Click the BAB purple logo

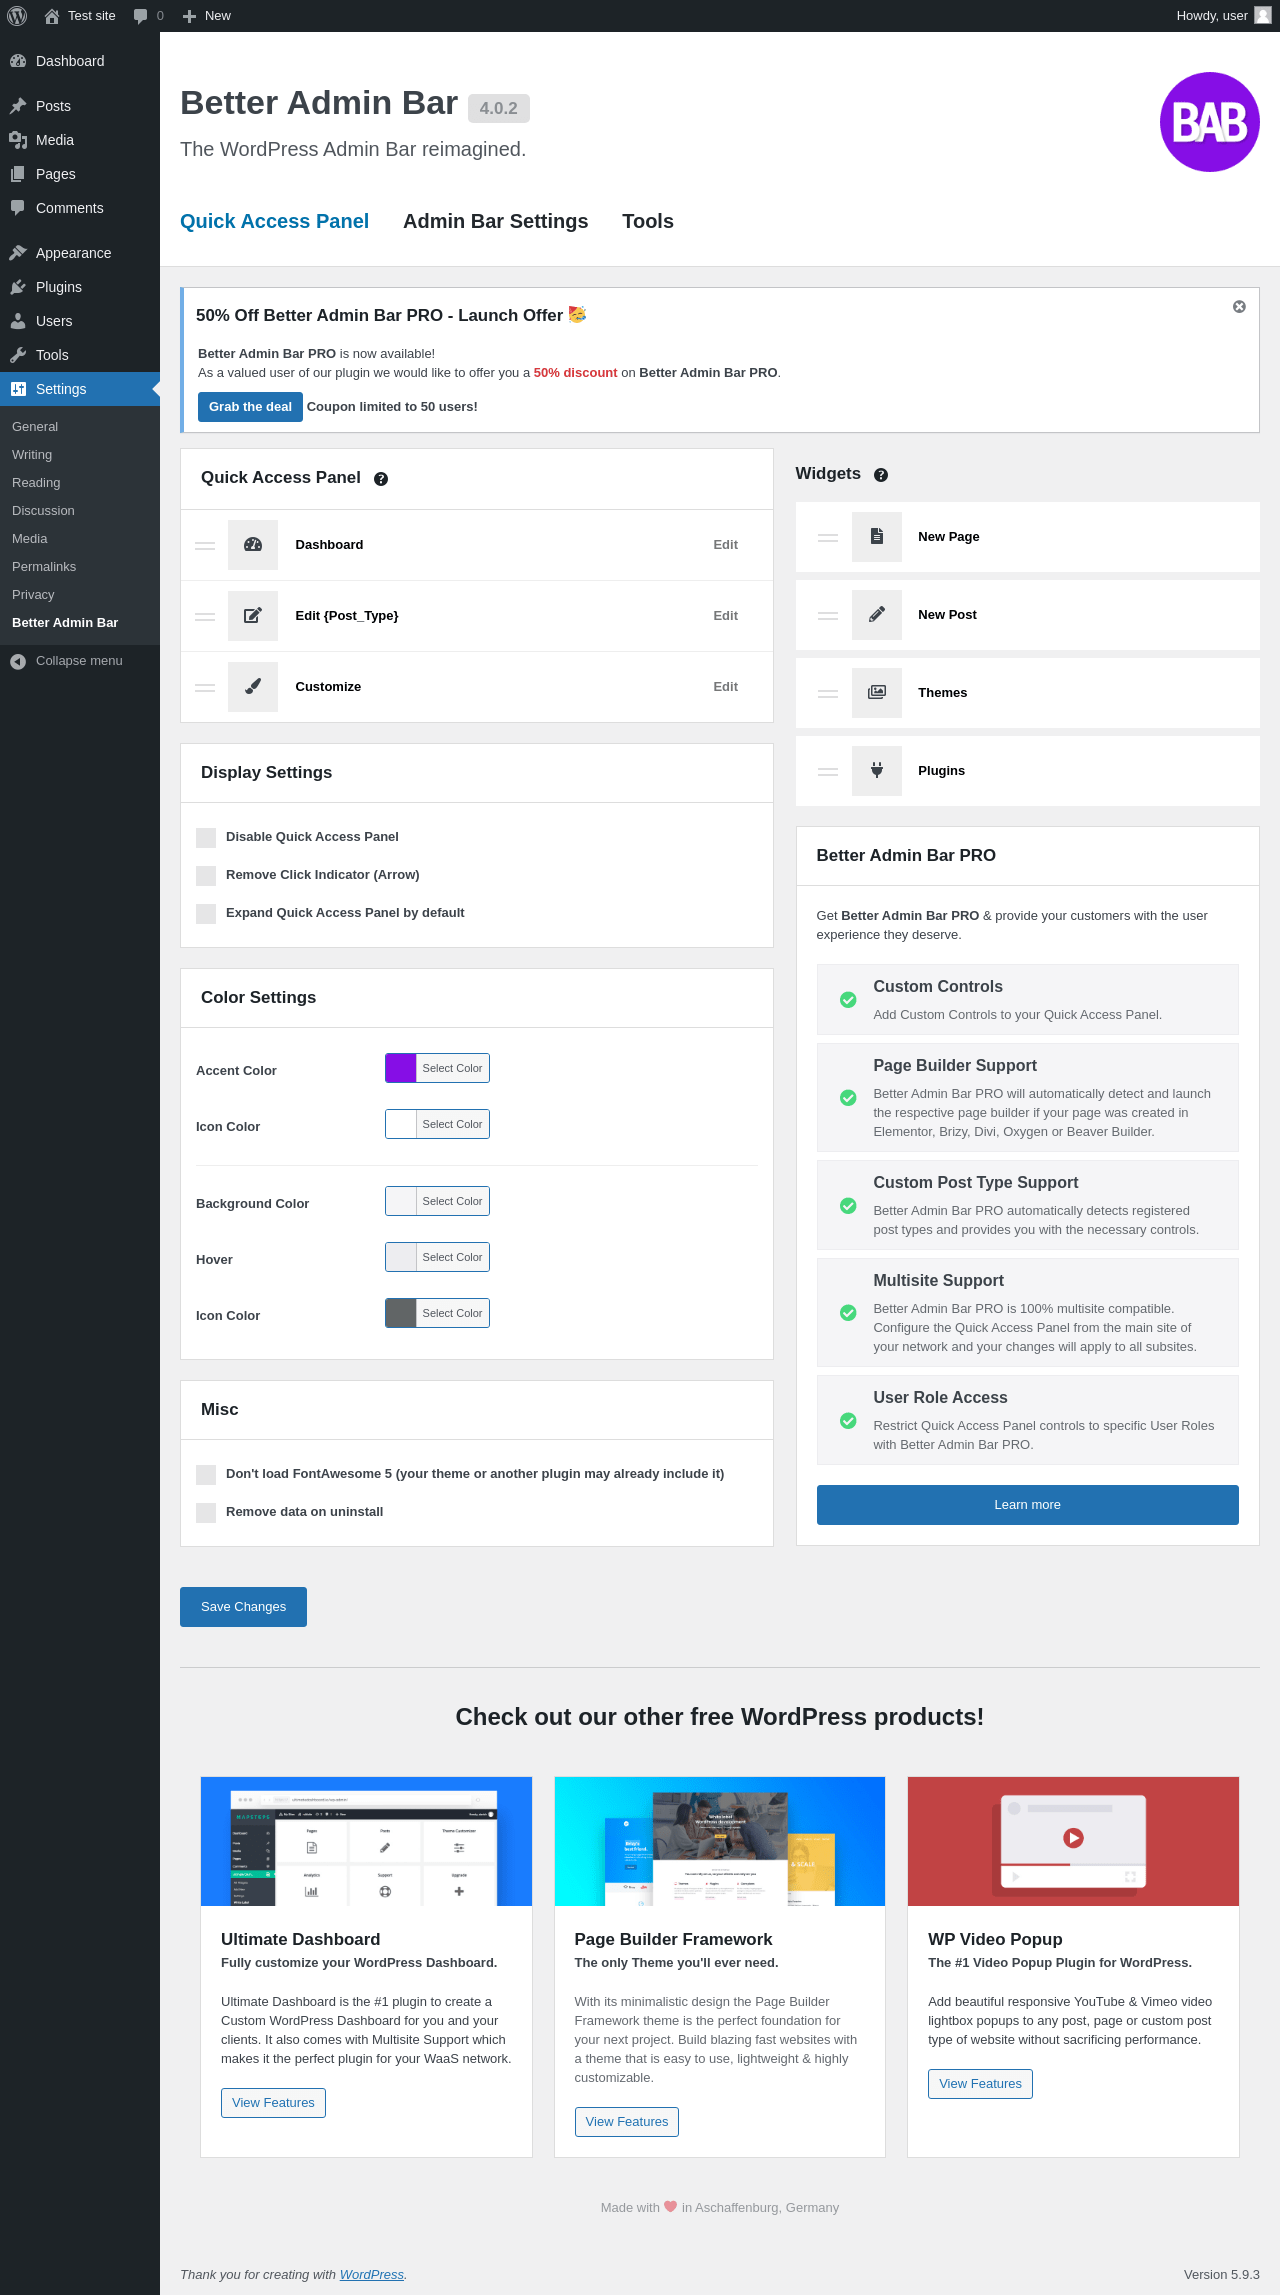[x=1210, y=122]
